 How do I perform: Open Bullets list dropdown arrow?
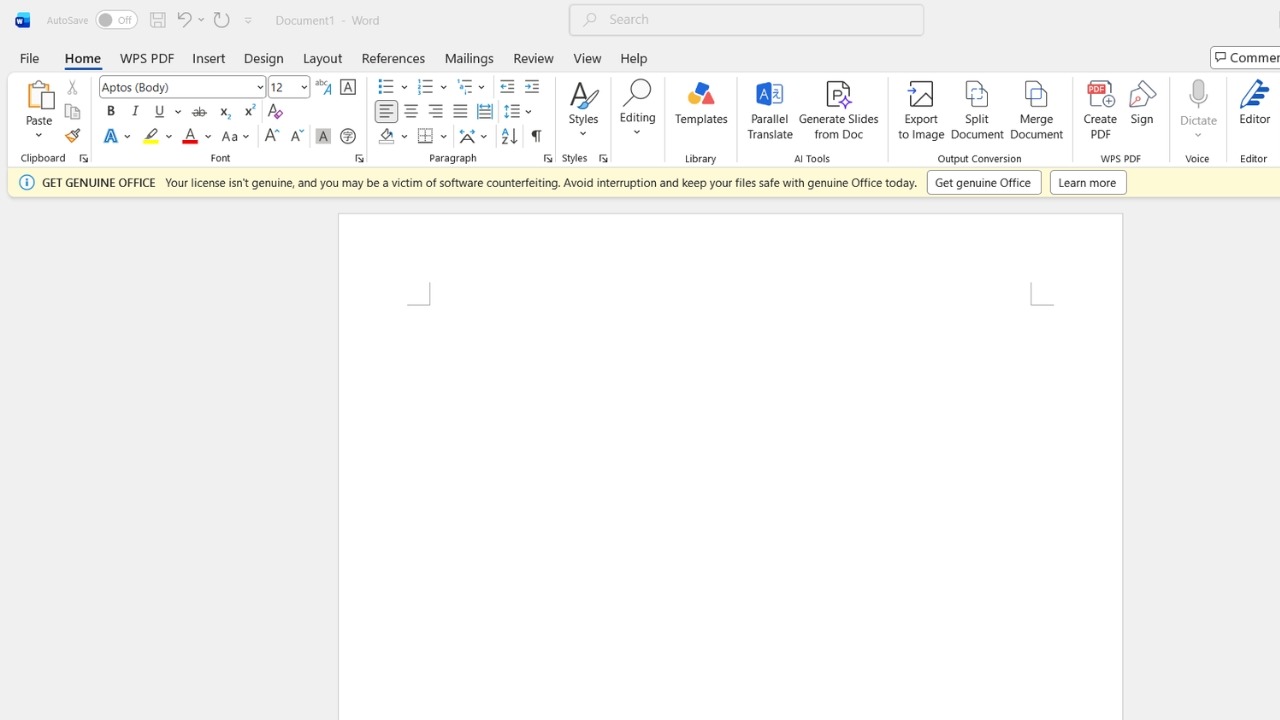404,88
